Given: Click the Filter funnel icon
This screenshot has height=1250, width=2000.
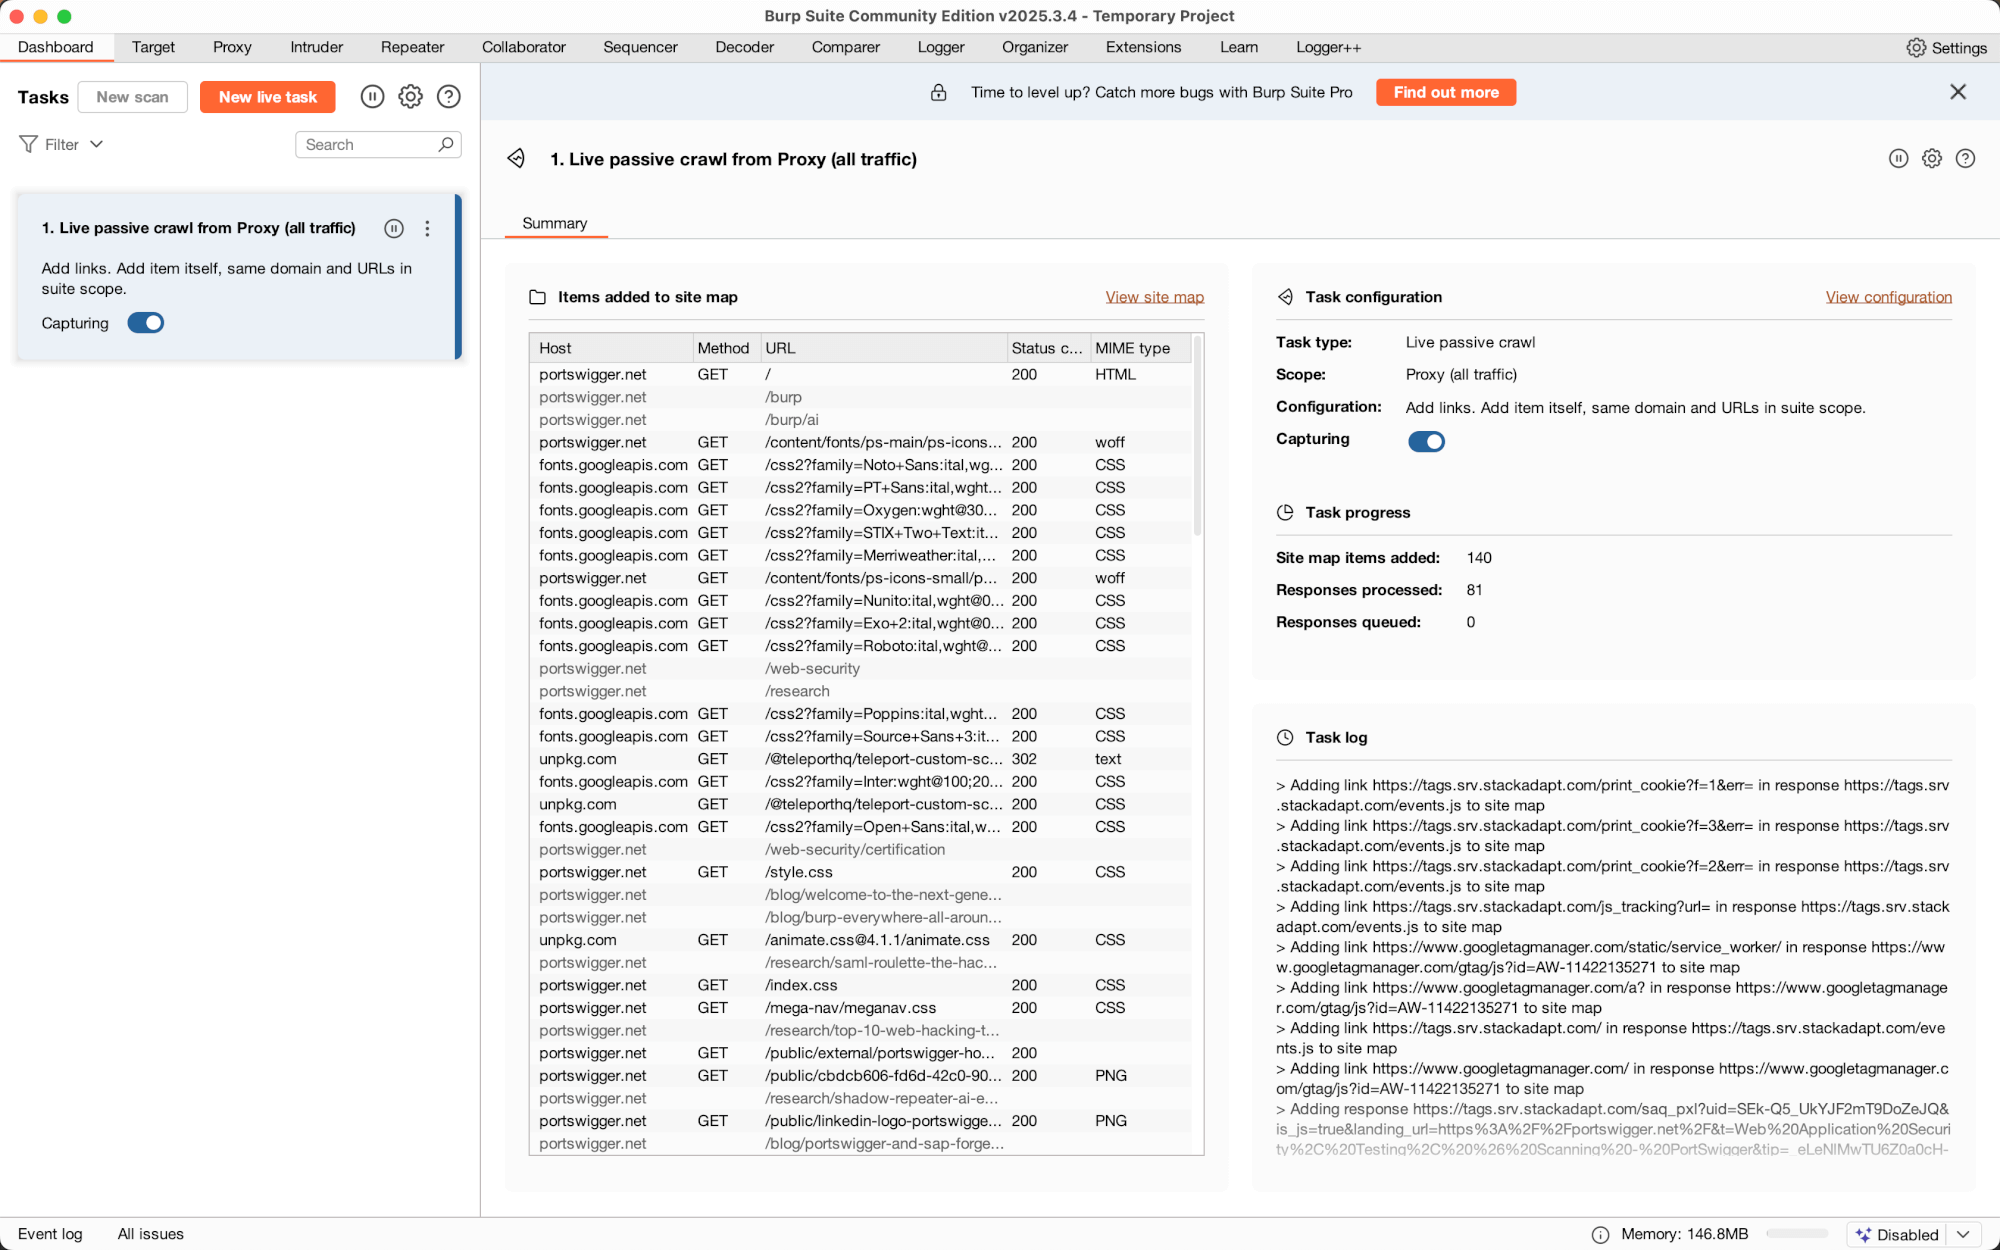Looking at the screenshot, I should pyautogui.click(x=29, y=145).
